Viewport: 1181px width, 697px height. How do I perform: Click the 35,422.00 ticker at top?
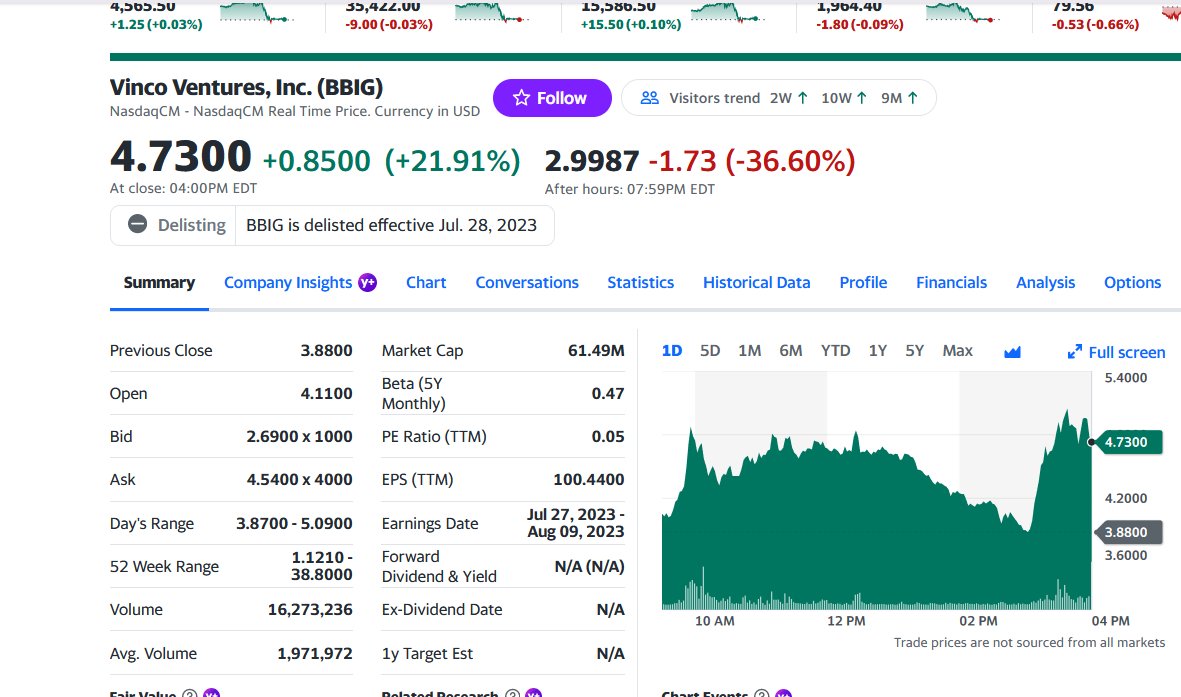coord(383,7)
